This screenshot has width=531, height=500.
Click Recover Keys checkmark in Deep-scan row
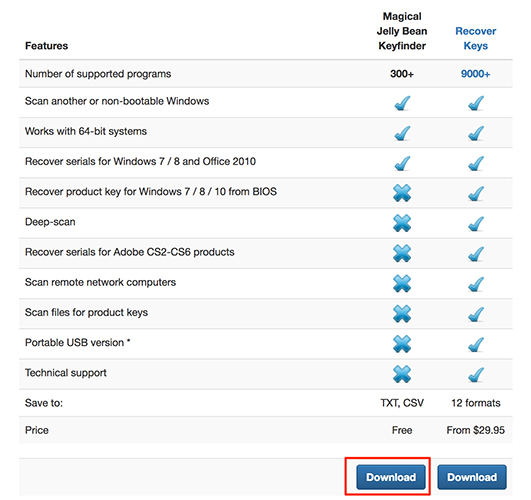[476, 224]
